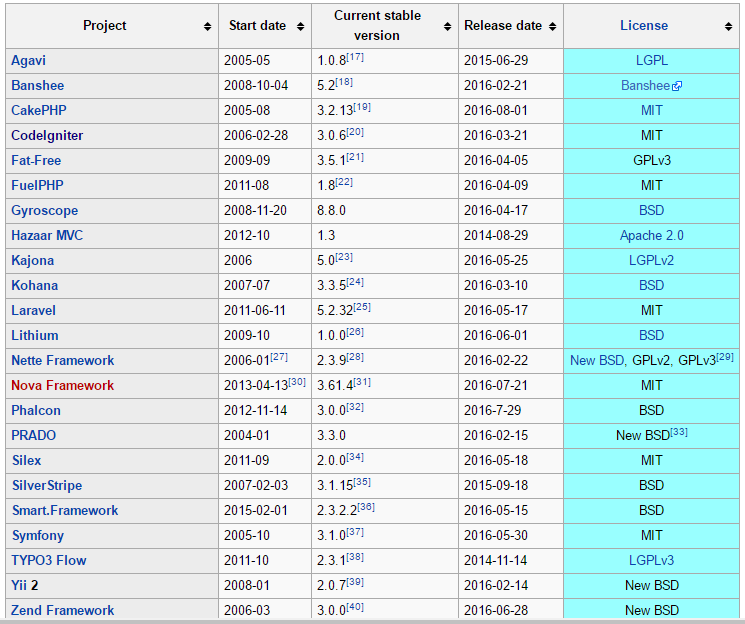Open the external Banshee license link

651,86
